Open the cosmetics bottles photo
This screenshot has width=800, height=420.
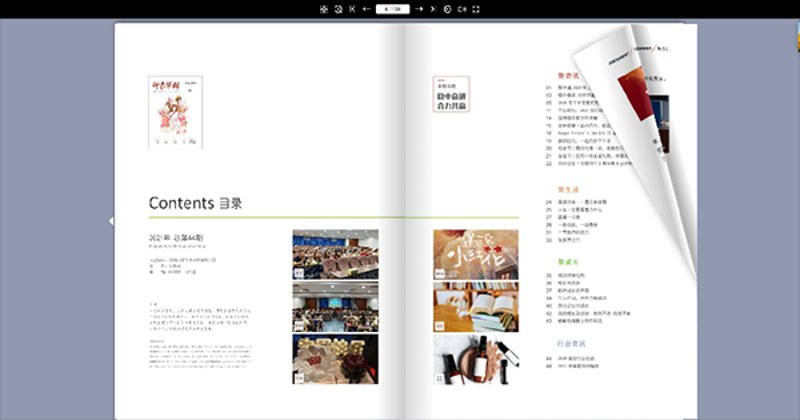[x=476, y=359]
